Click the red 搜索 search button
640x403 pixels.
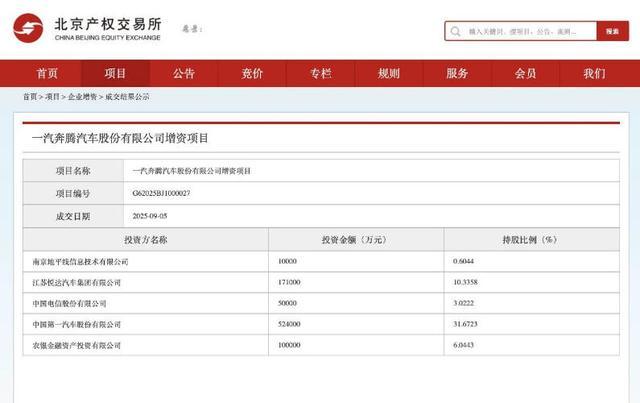[612, 31]
